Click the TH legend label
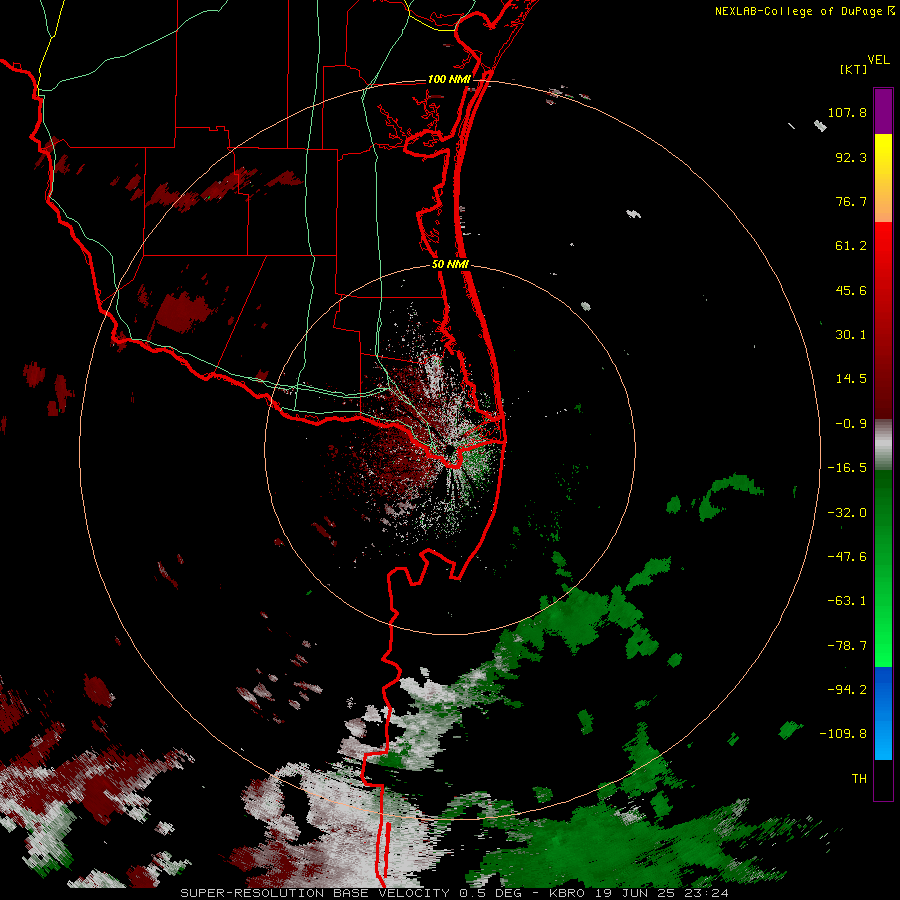The width and height of the screenshot is (900, 900). point(859,779)
